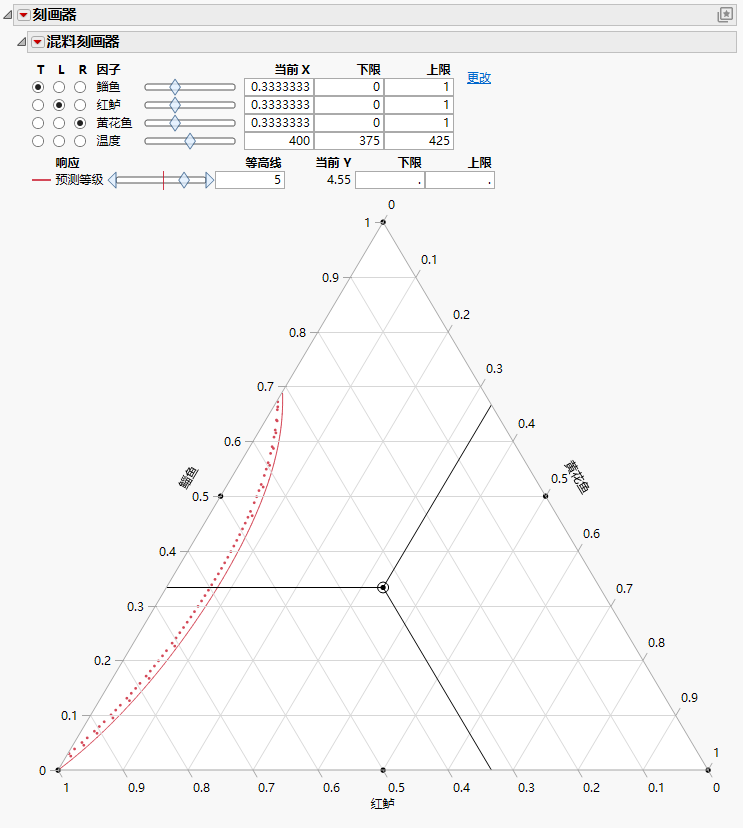The height and width of the screenshot is (828, 743).
Task: Click the 黄花鱼 axis label on plot
Action: click(x=577, y=477)
